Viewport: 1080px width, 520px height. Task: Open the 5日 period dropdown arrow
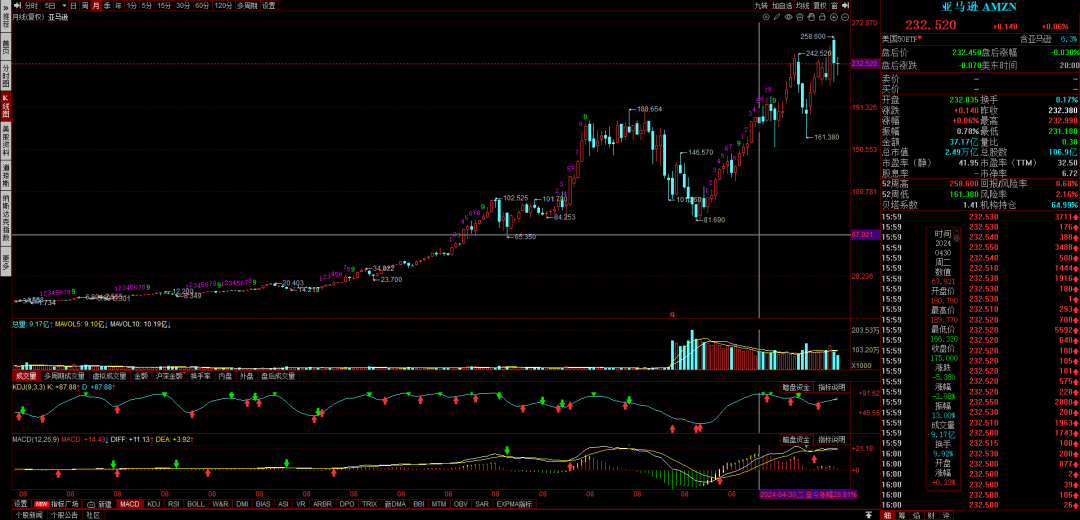(x=62, y=5)
